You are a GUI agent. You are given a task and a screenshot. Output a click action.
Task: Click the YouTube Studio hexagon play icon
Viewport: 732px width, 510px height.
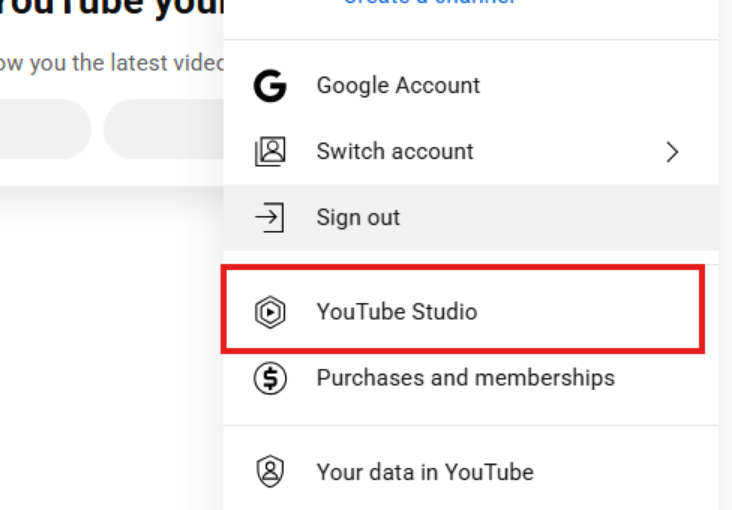270,312
